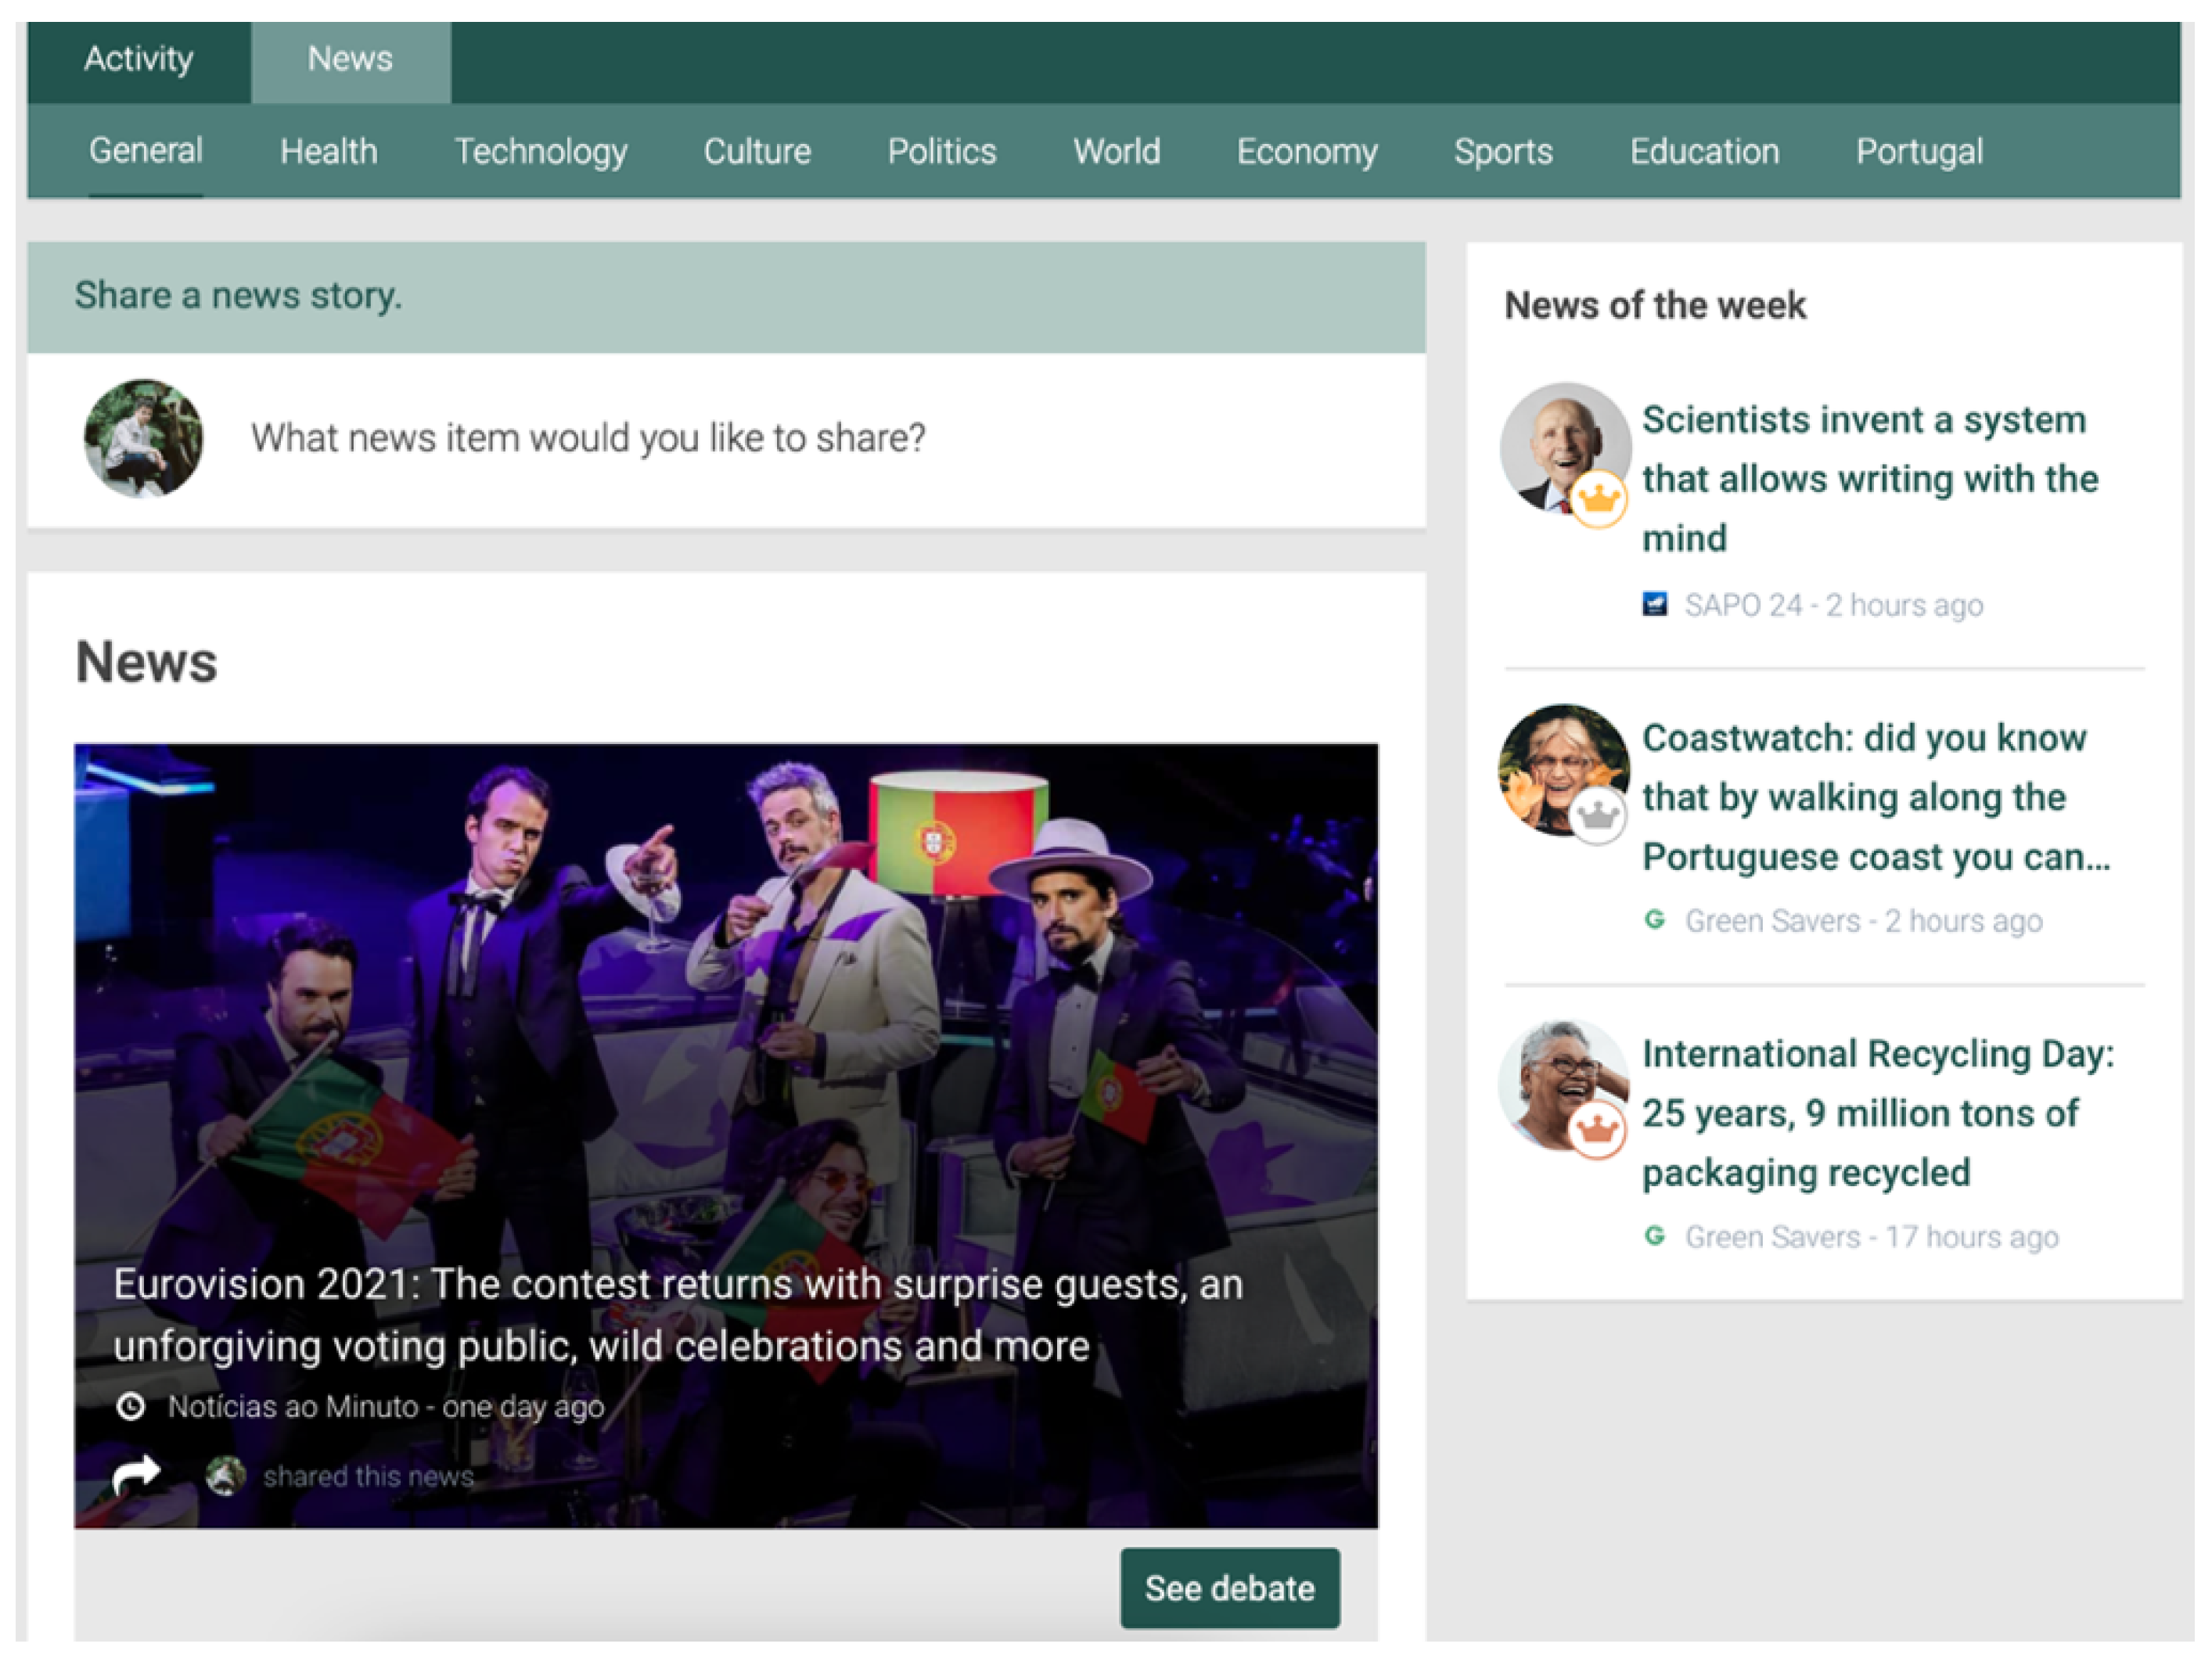Image resolution: width=2212 pixels, height=1658 pixels.
Task: Open the Portugal news category
Action: (x=1919, y=152)
